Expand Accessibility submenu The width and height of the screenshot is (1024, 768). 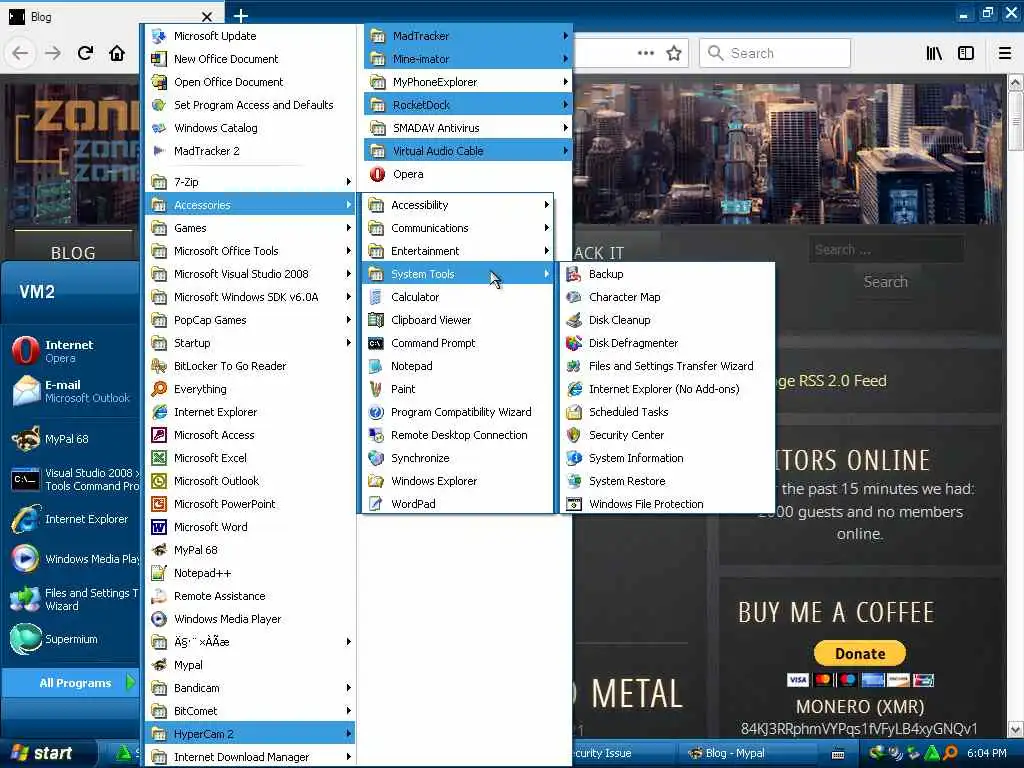[x=457, y=205]
